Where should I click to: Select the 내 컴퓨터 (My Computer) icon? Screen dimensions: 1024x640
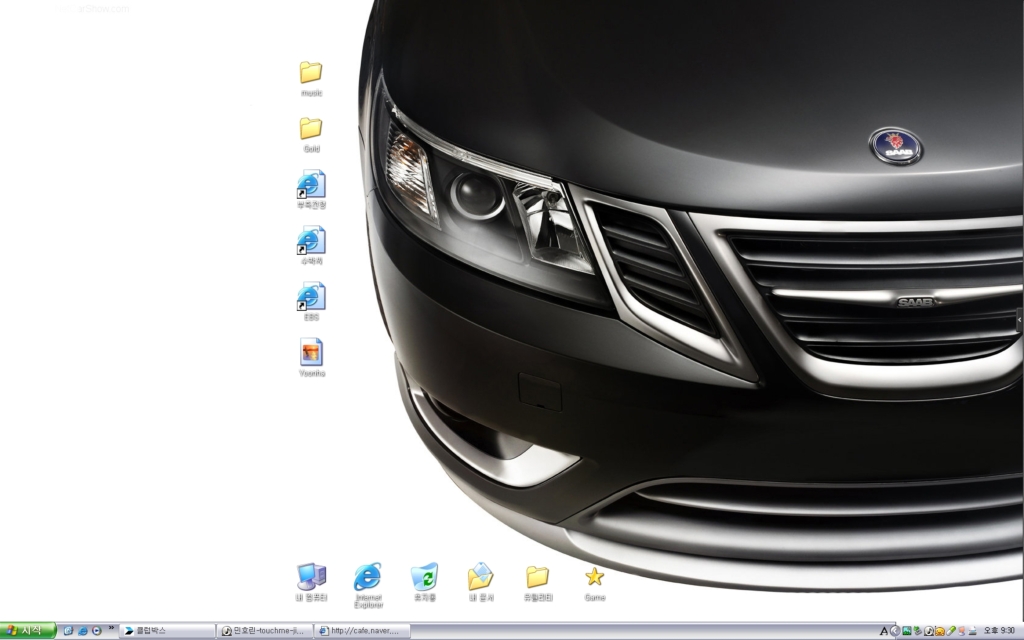tap(311, 582)
